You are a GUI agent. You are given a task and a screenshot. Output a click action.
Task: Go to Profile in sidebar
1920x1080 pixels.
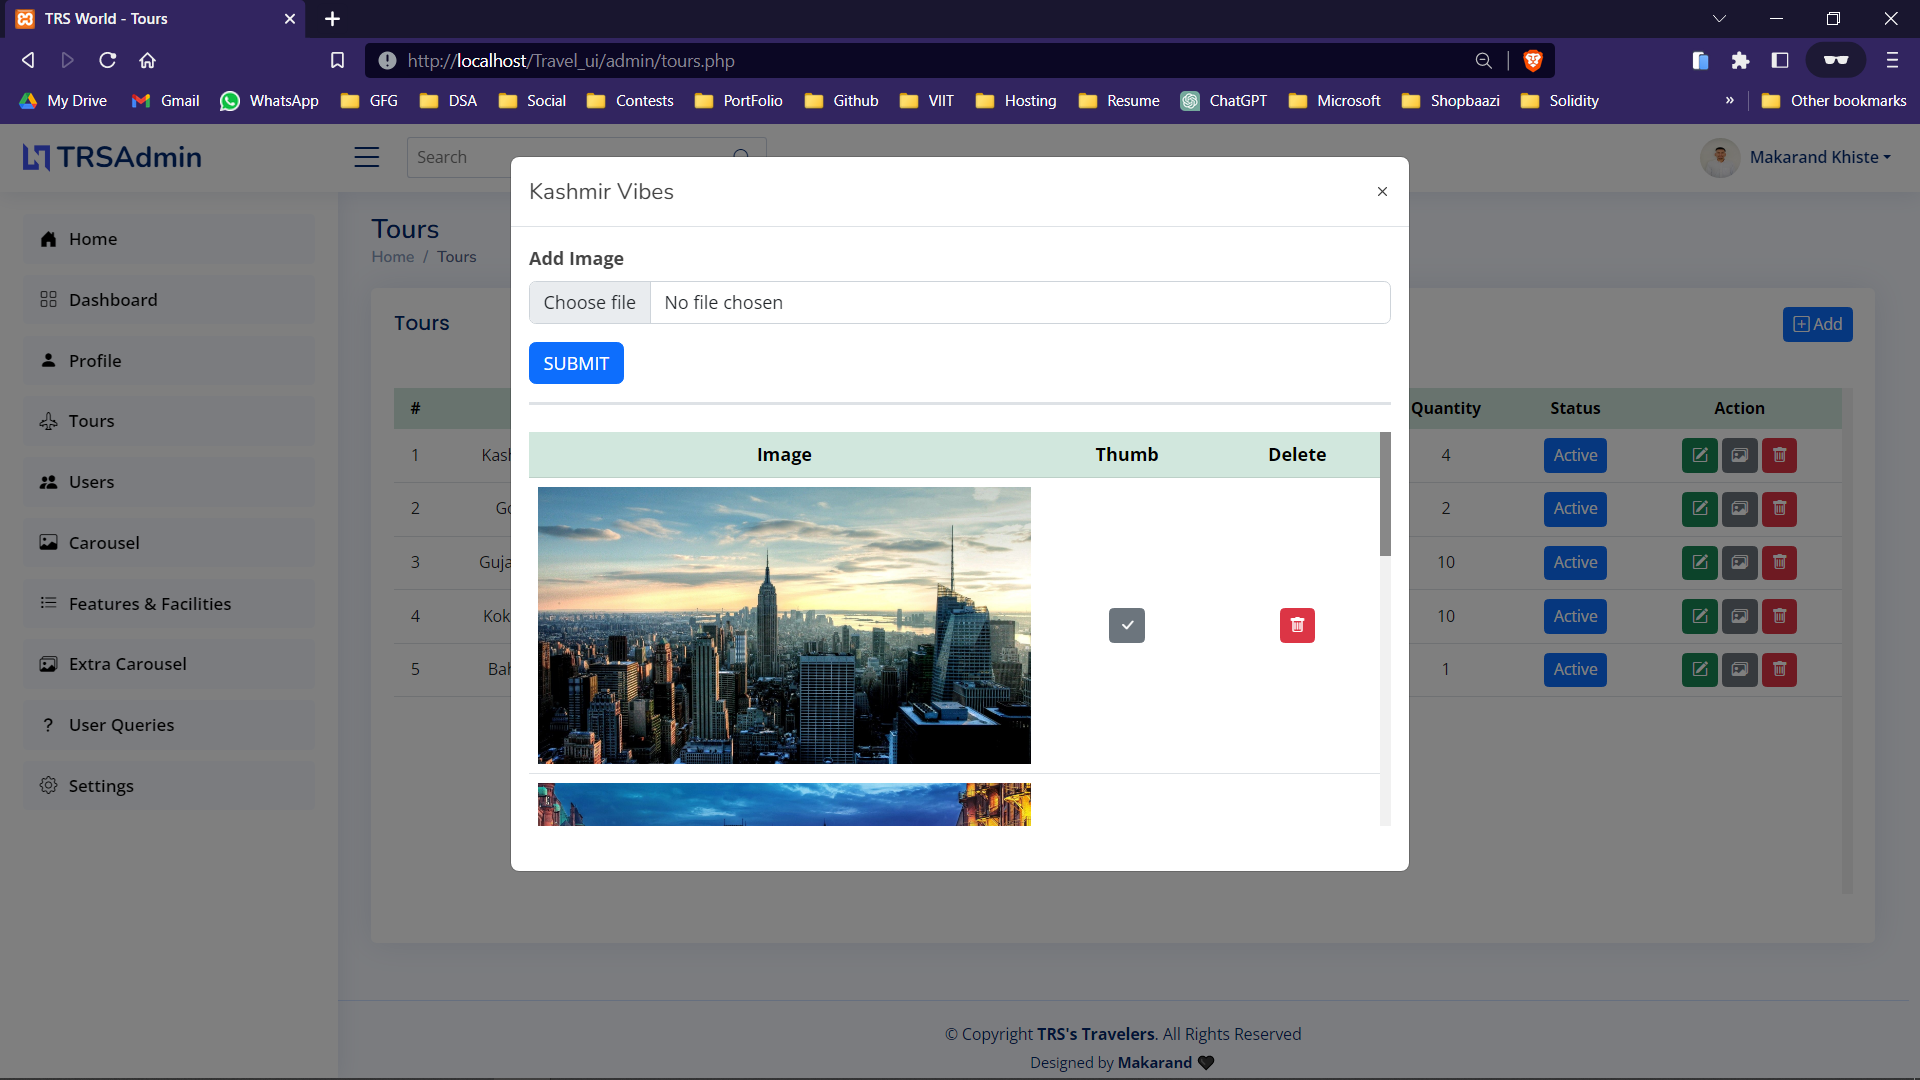[x=169, y=361]
